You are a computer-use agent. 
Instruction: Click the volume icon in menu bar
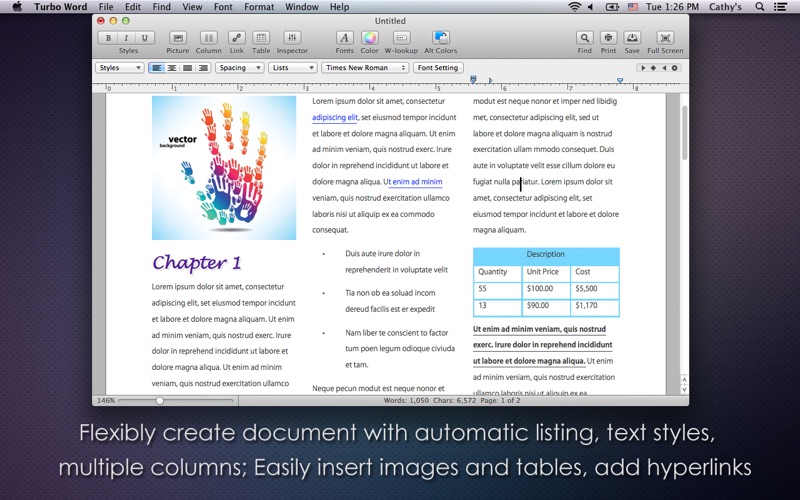591,7
